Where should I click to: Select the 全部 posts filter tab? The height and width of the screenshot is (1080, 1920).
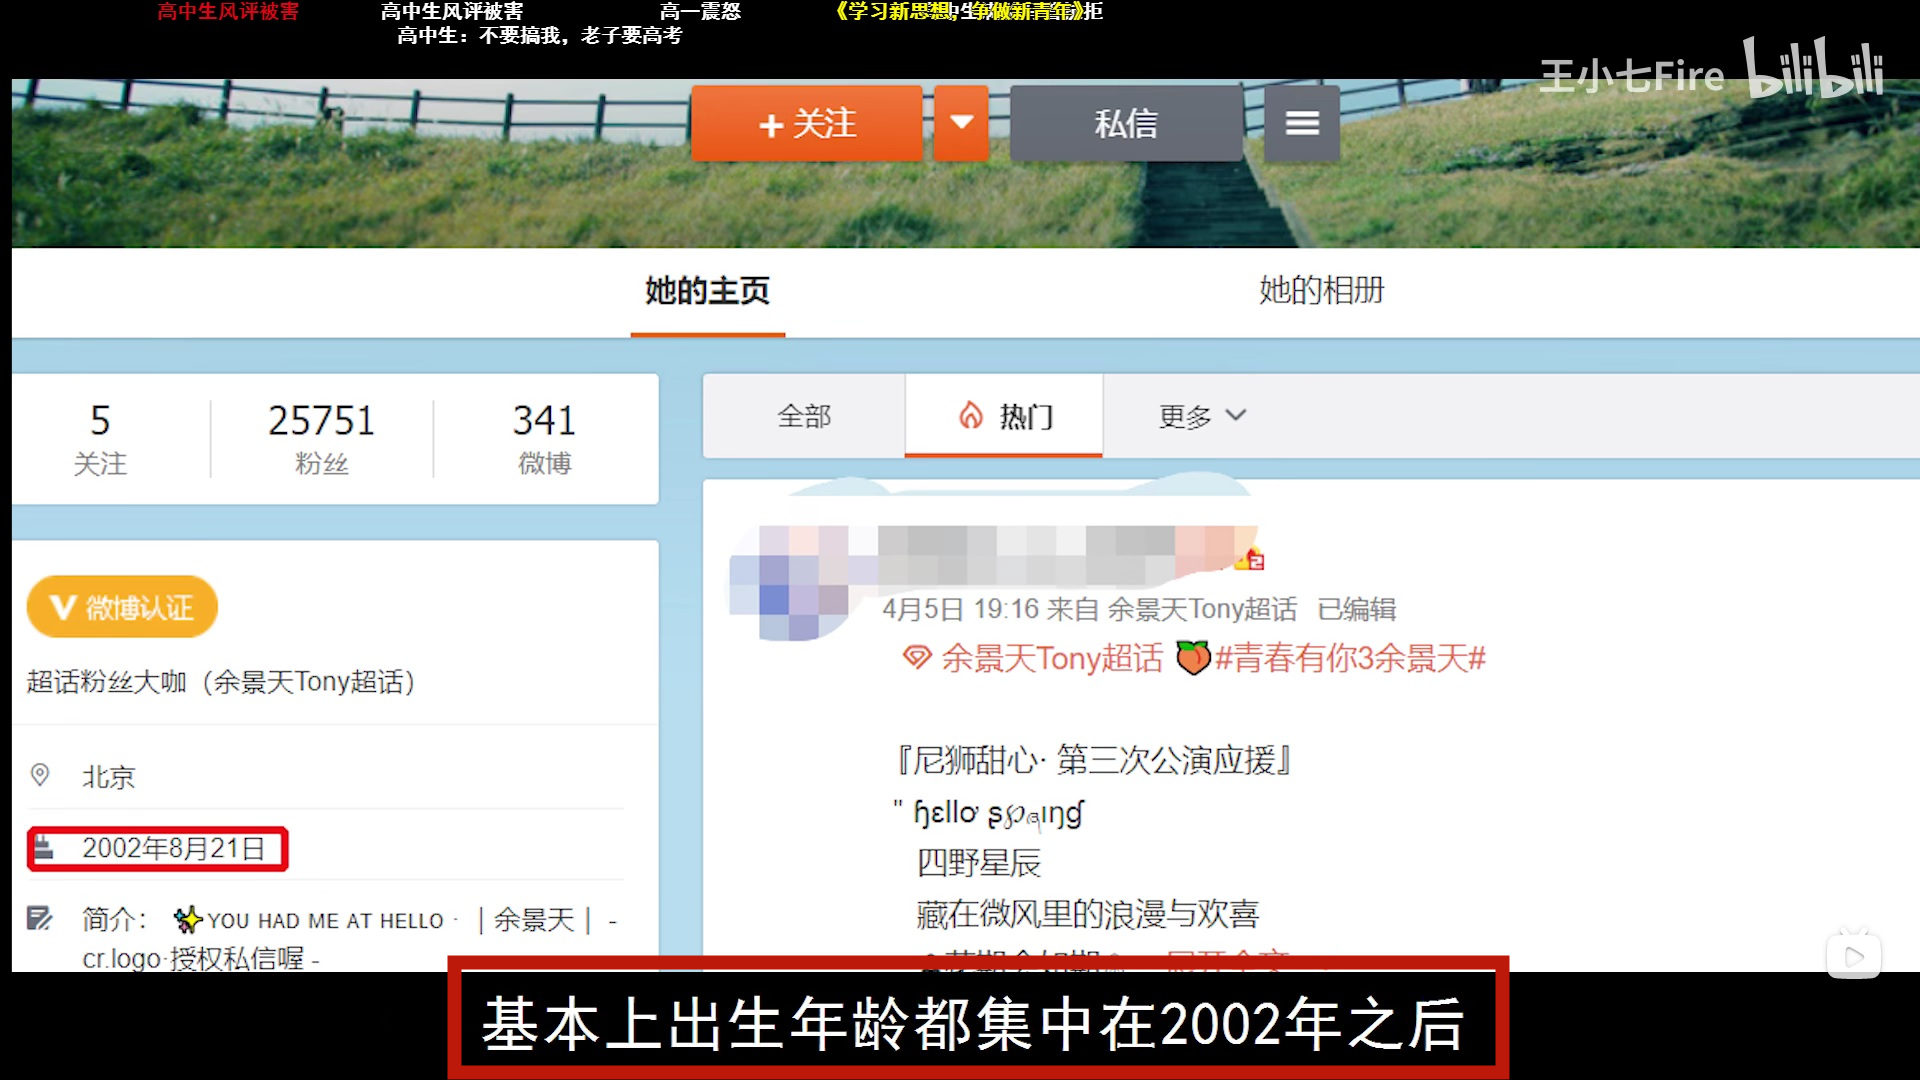coord(804,416)
